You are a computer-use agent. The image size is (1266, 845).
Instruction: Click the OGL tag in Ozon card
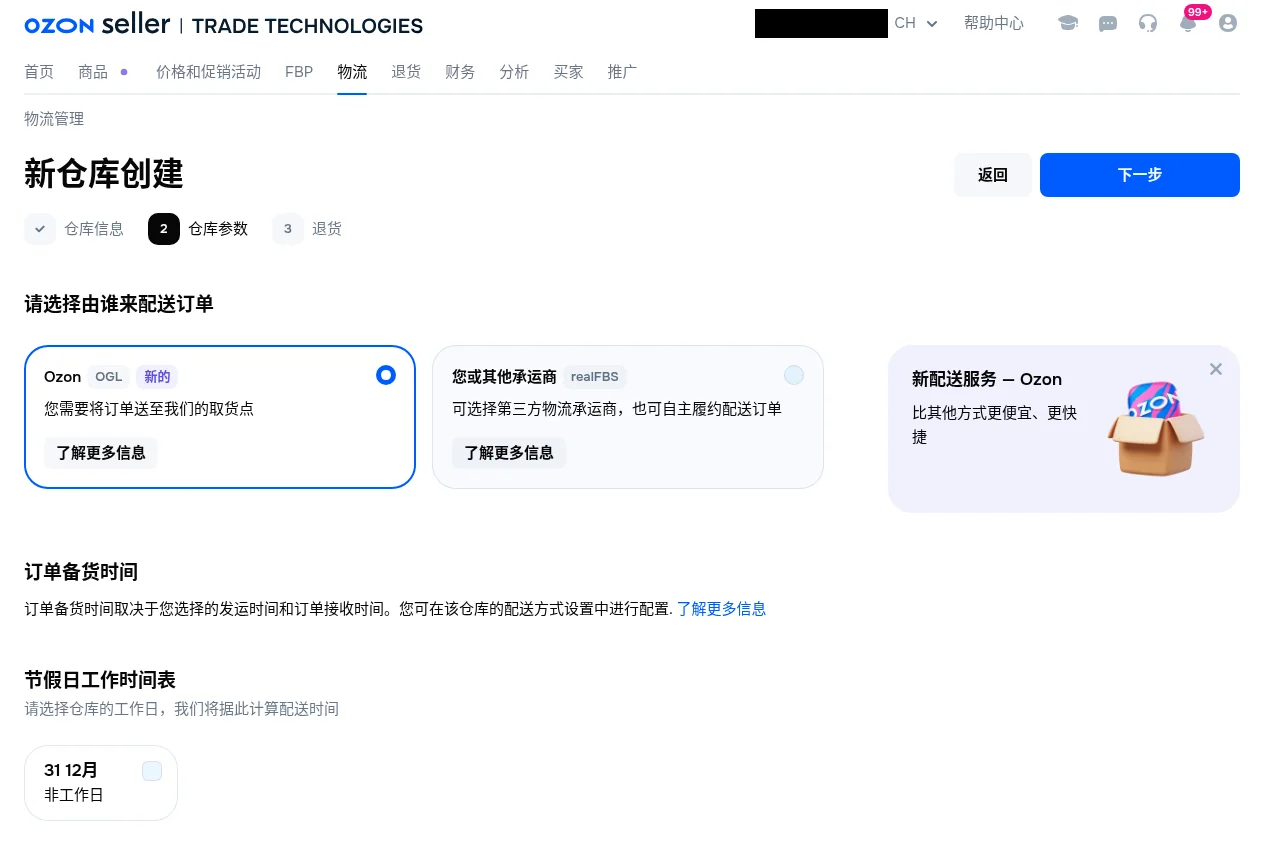pos(109,377)
